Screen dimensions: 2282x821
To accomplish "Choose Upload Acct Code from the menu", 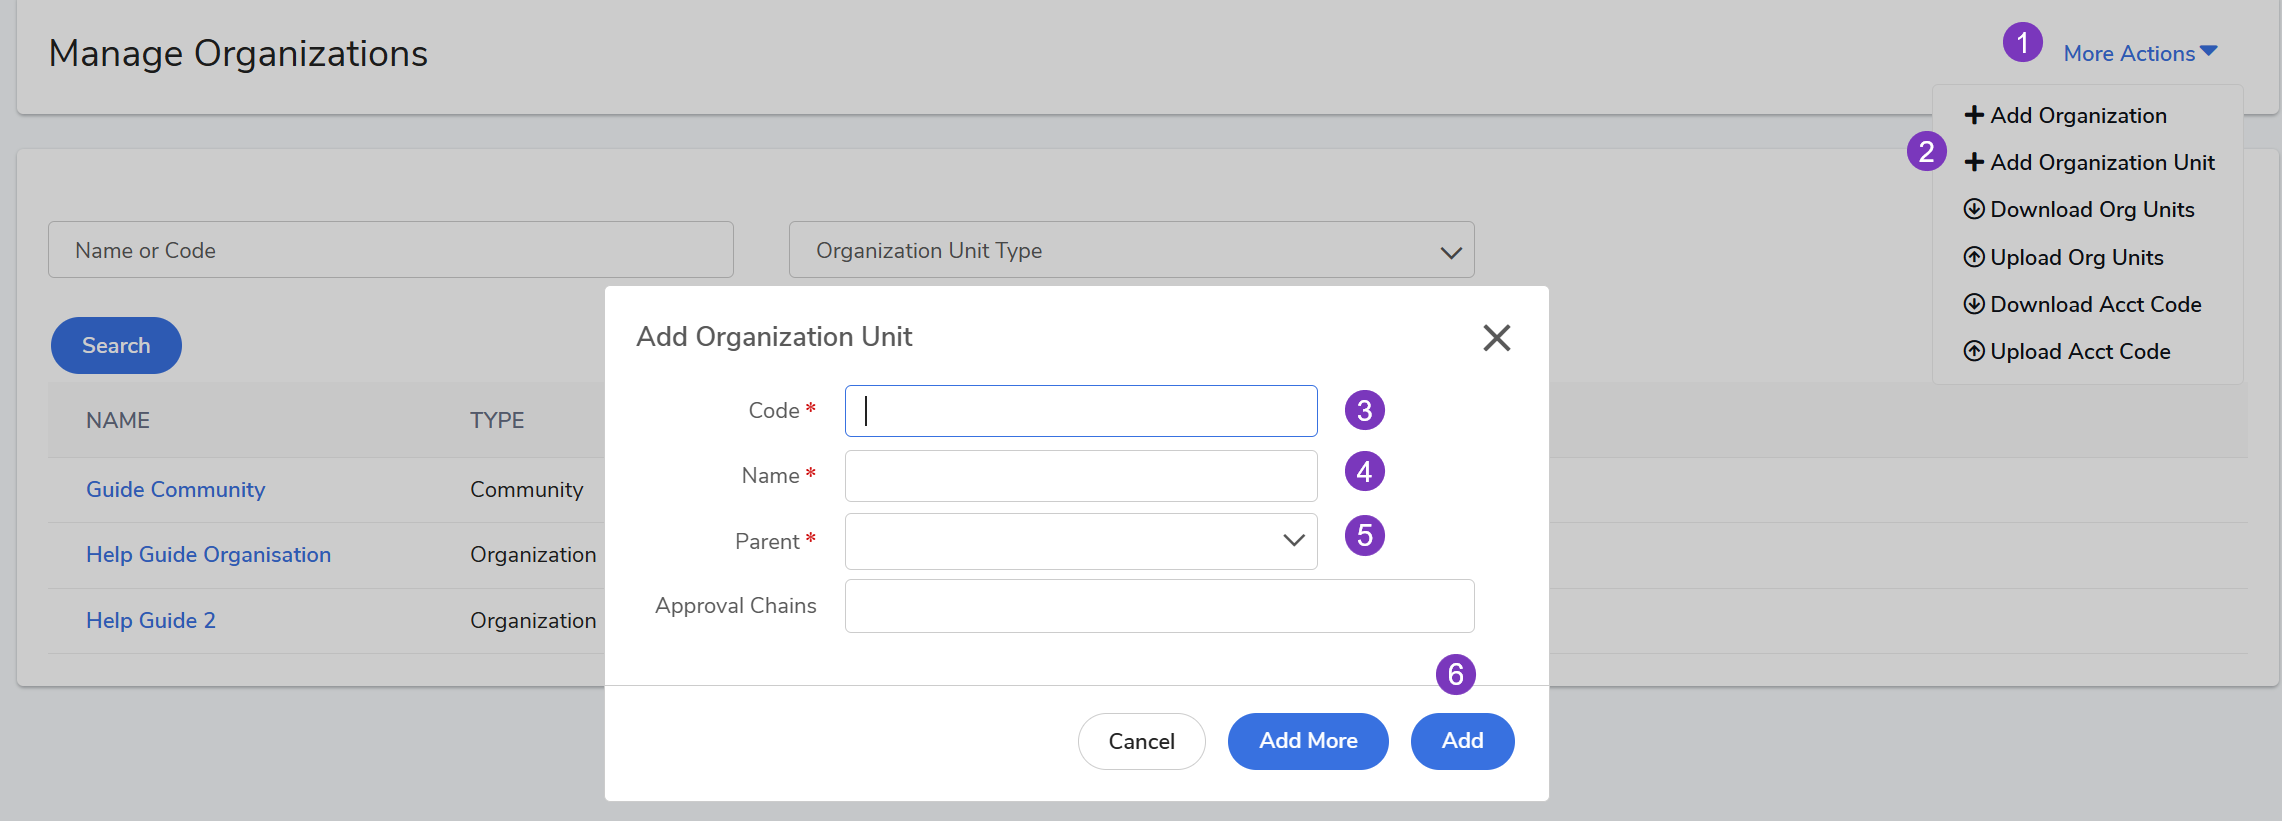I will point(2079,352).
